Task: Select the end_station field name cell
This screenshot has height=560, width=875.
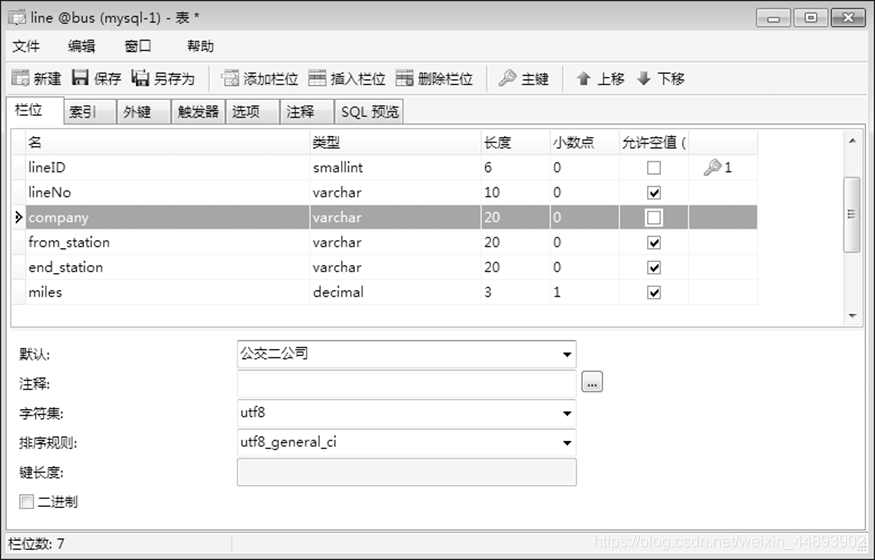Action: coord(167,267)
